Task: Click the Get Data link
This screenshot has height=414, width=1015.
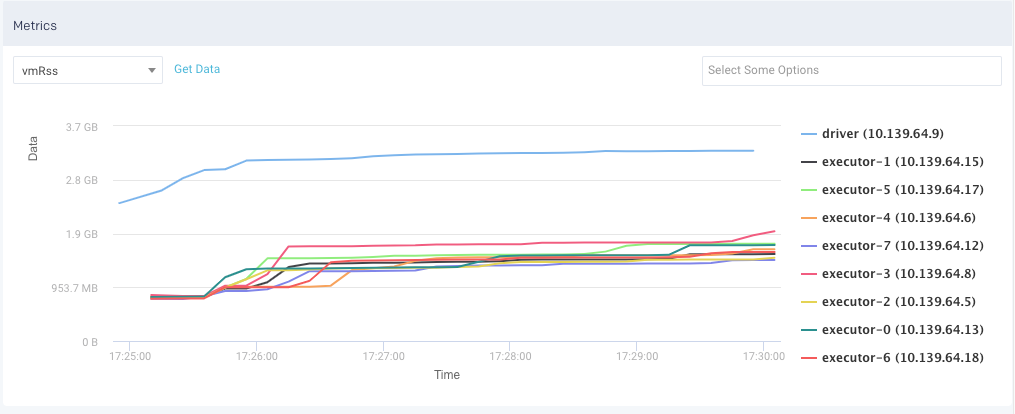Action: click(x=197, y=69)
